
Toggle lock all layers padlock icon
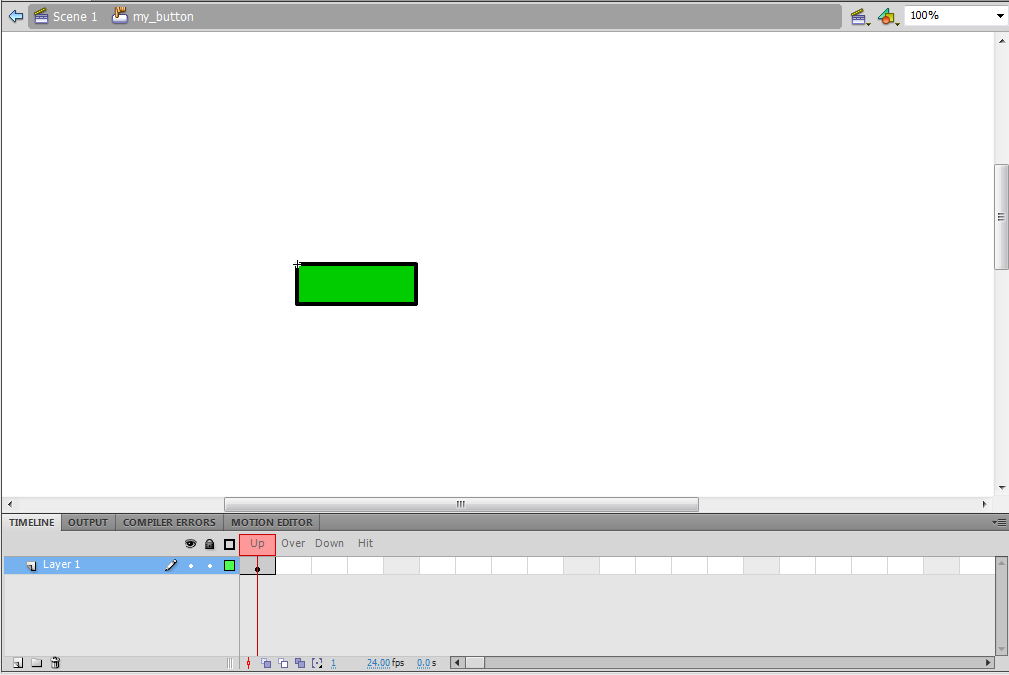coord(210,544)
